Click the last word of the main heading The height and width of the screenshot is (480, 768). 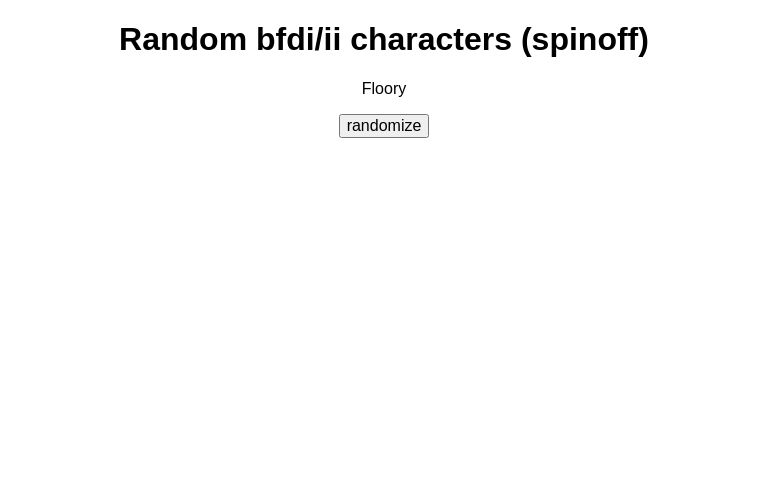pos(584,39)
